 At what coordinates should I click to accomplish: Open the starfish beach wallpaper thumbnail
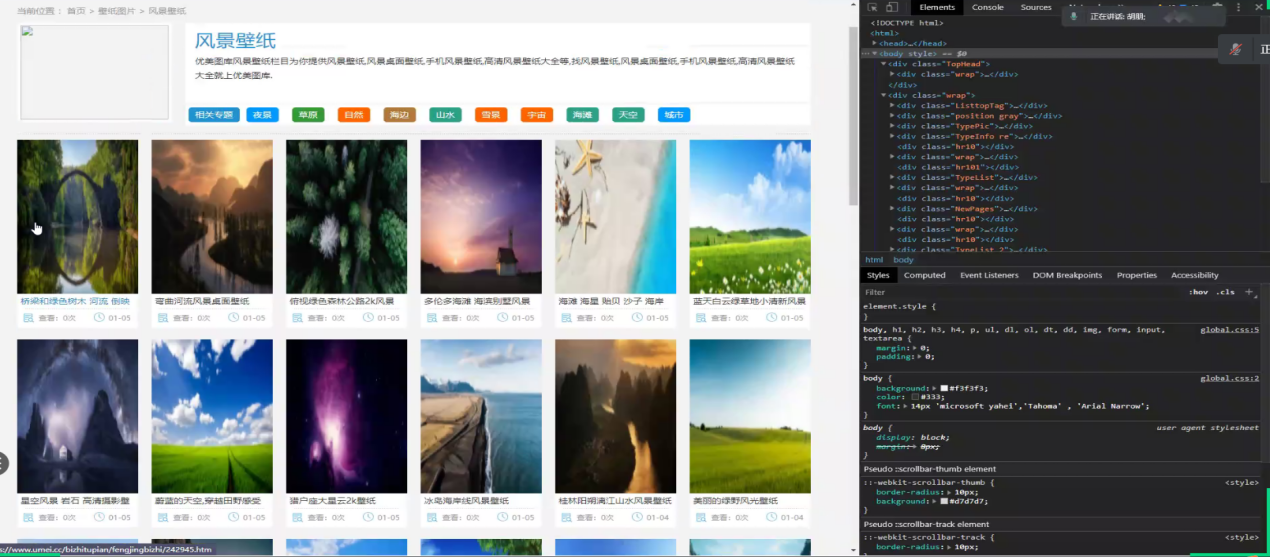615,216
